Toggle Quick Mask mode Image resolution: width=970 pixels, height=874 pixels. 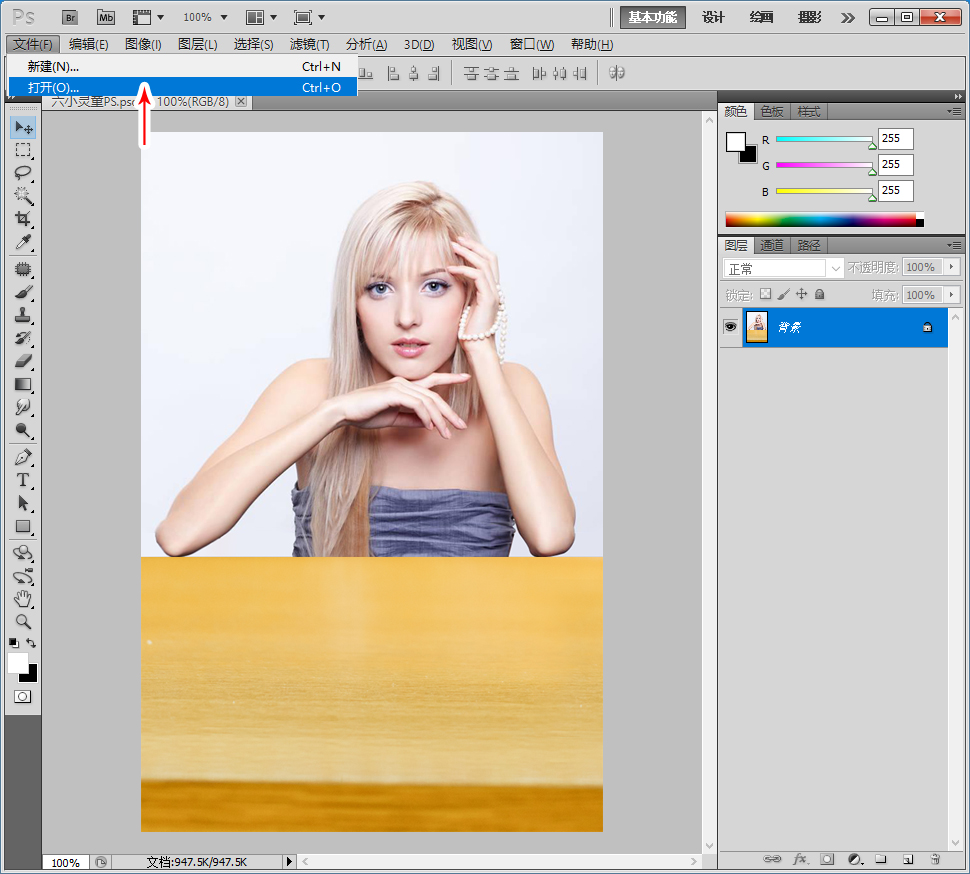22,697
